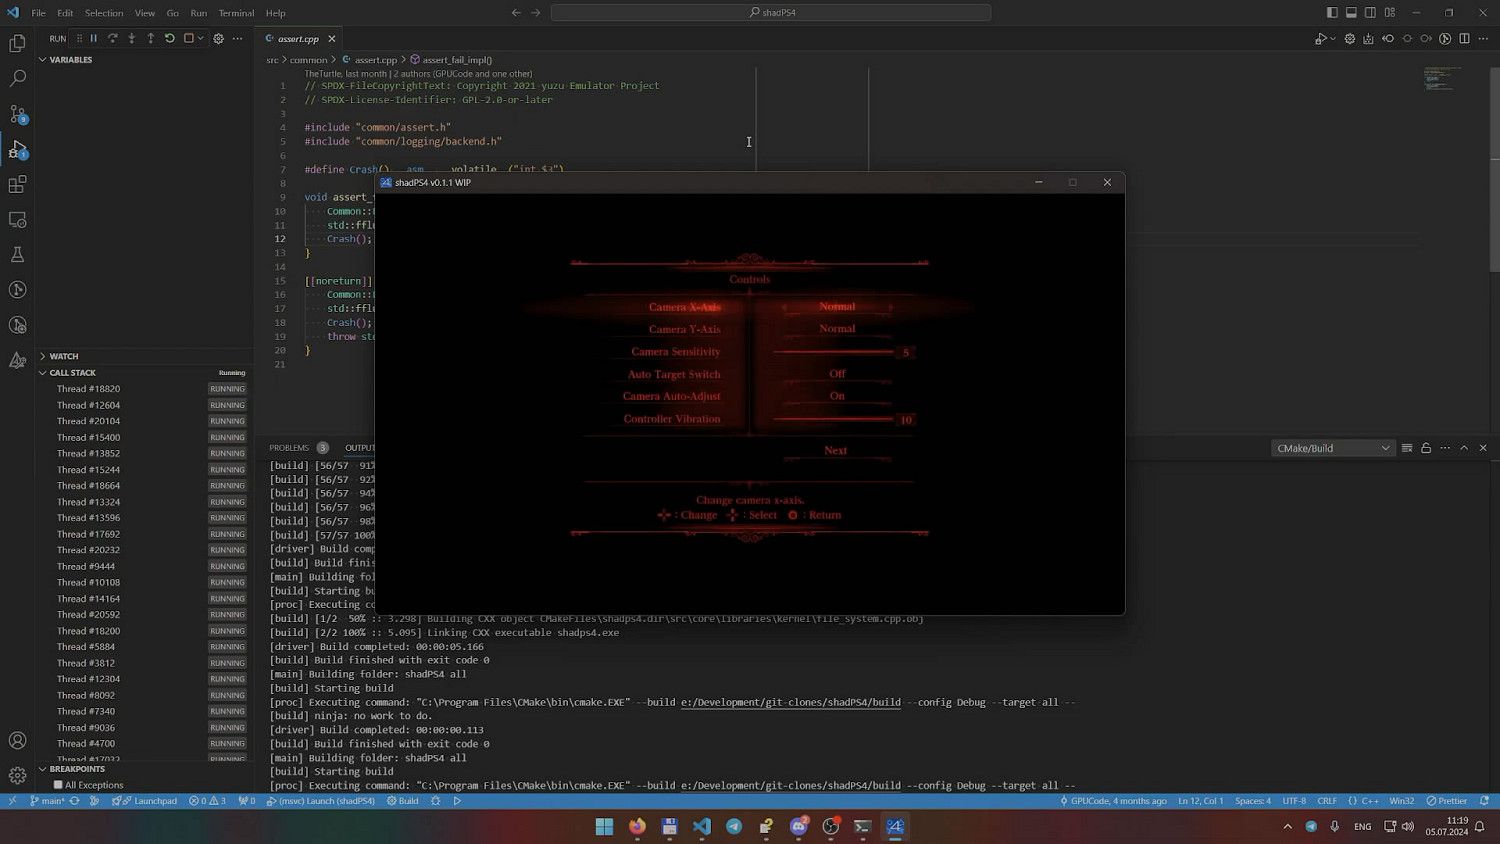Click the Split Editor Right icon
The width and height of the screenshot is (1500, 844).
(x=1464, y=39)
